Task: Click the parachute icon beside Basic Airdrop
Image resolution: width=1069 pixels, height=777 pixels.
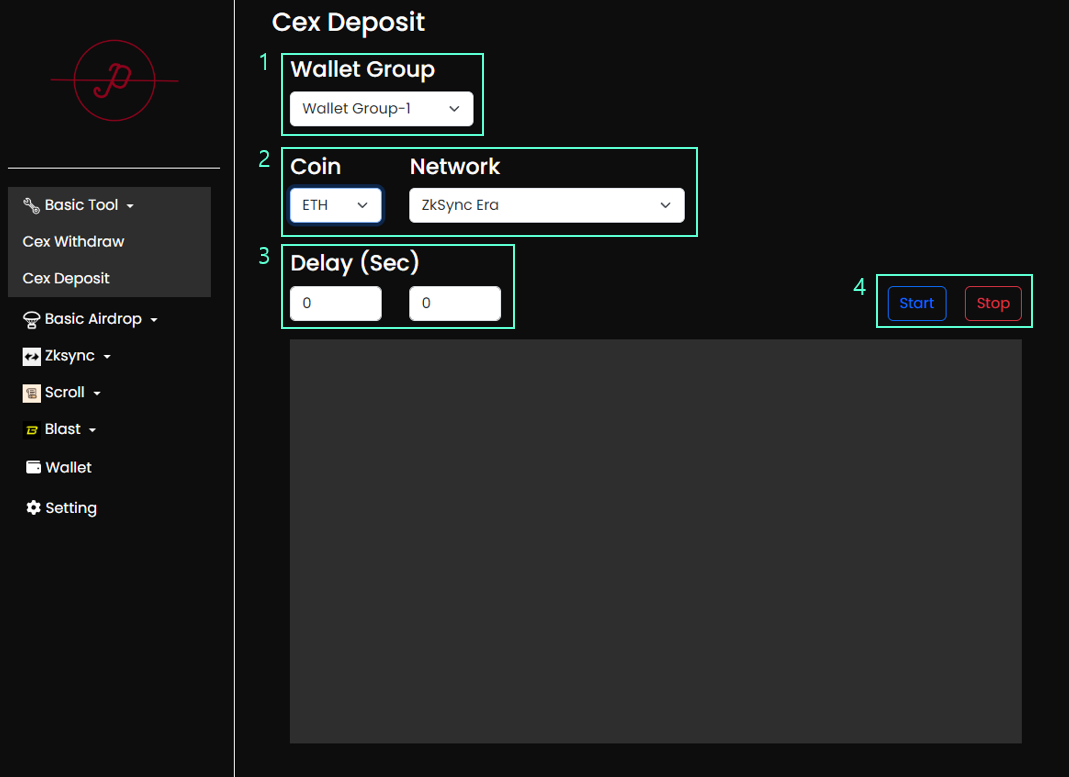Action: click(x=31, y=319)
